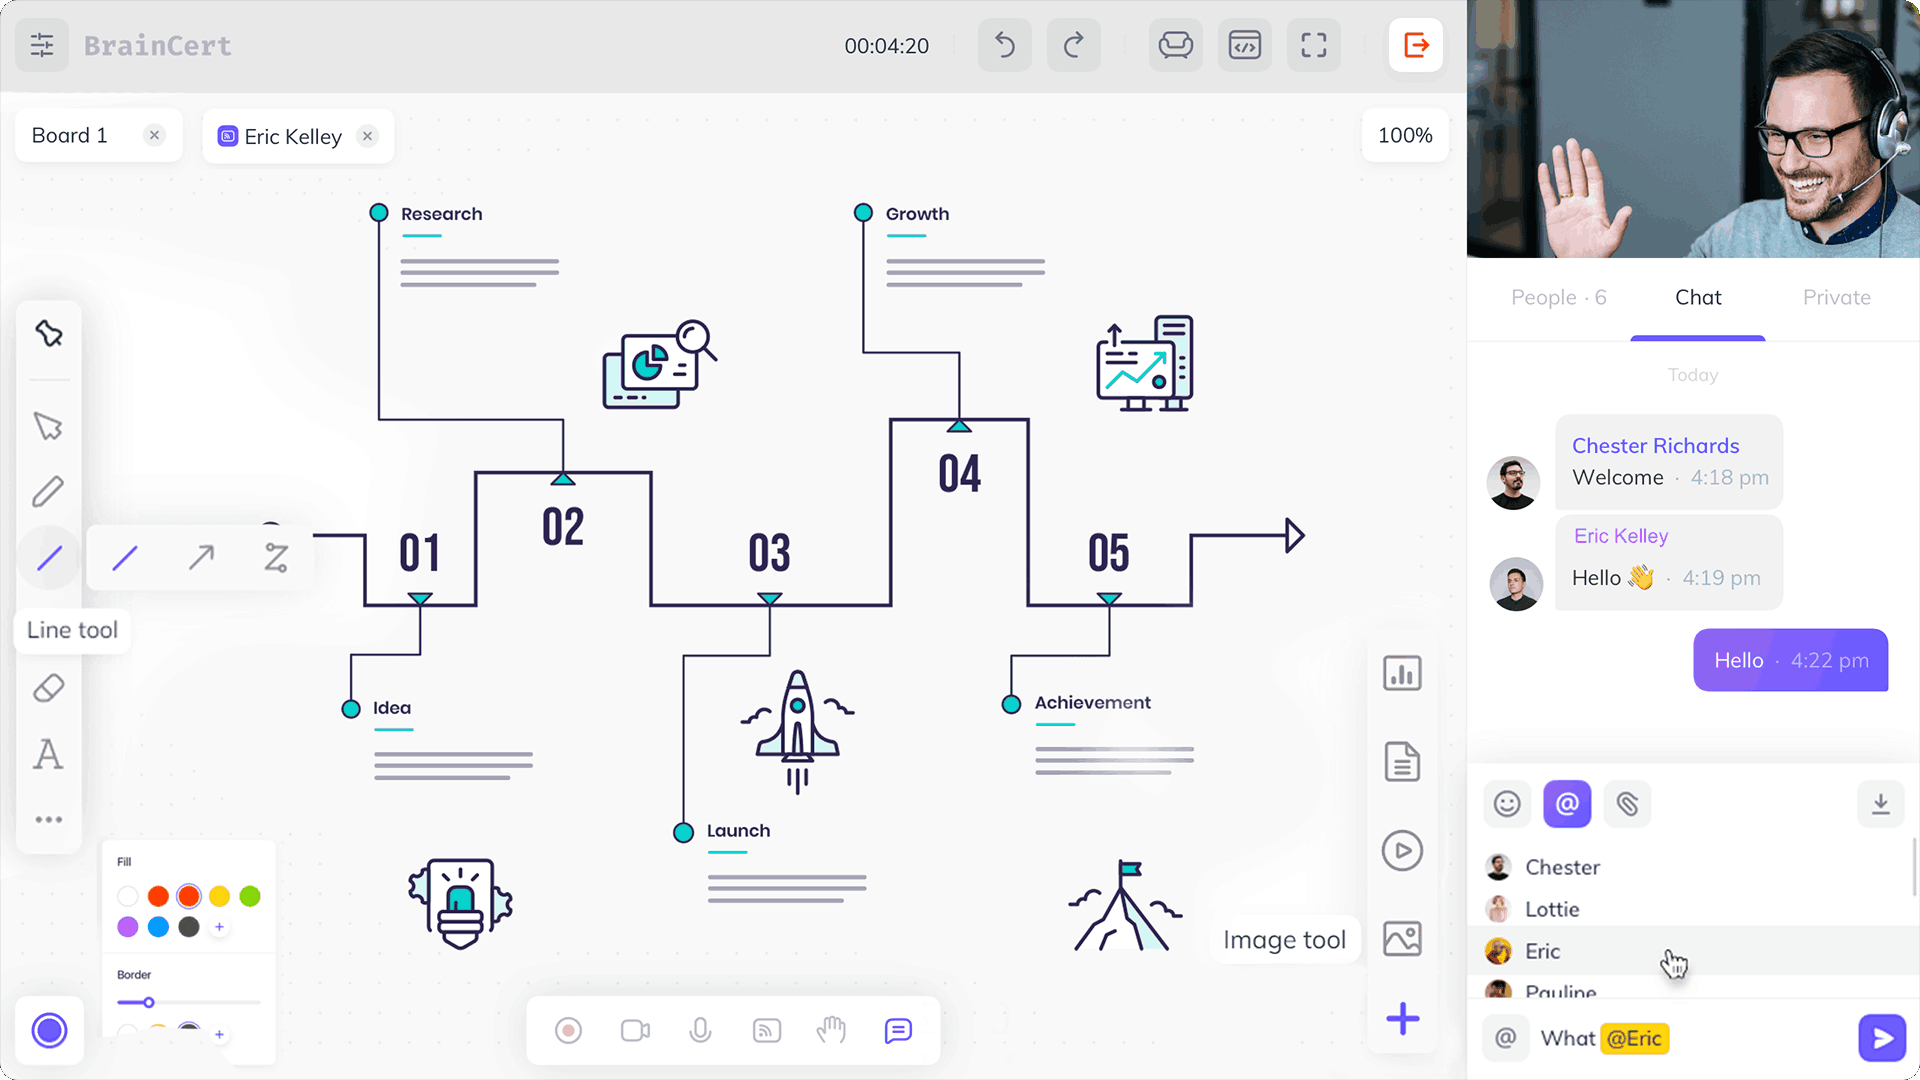
Task: Attach a file with paperclip icon
Action: pyautogui.click(x=1627, y=803)
